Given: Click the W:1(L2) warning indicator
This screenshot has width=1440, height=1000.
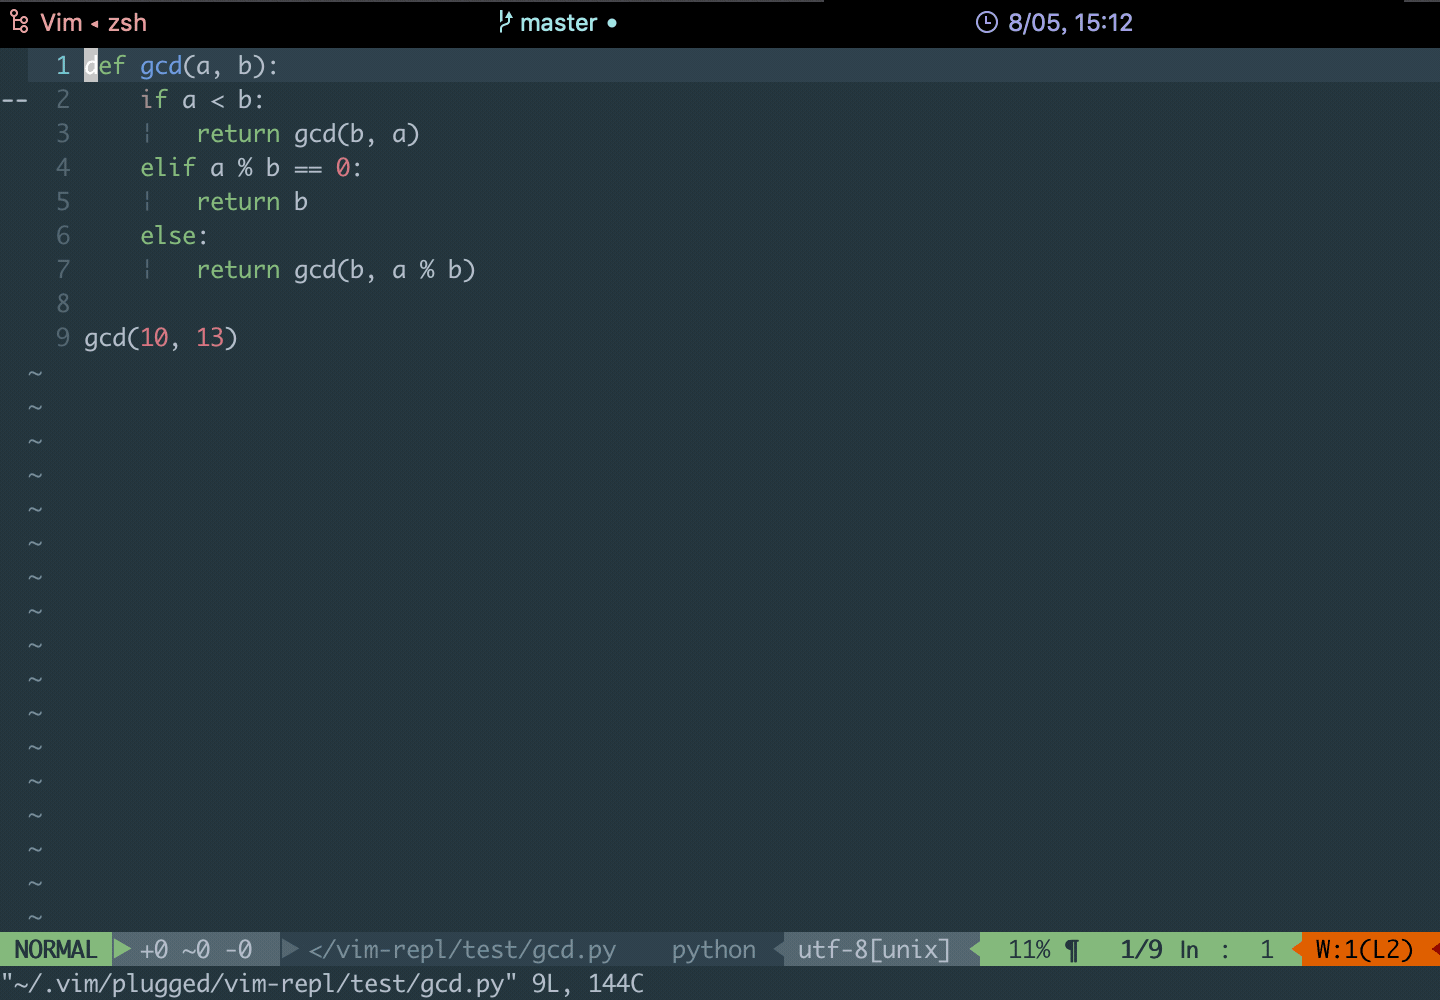Looking at the screenshot, I should 1364,949.
